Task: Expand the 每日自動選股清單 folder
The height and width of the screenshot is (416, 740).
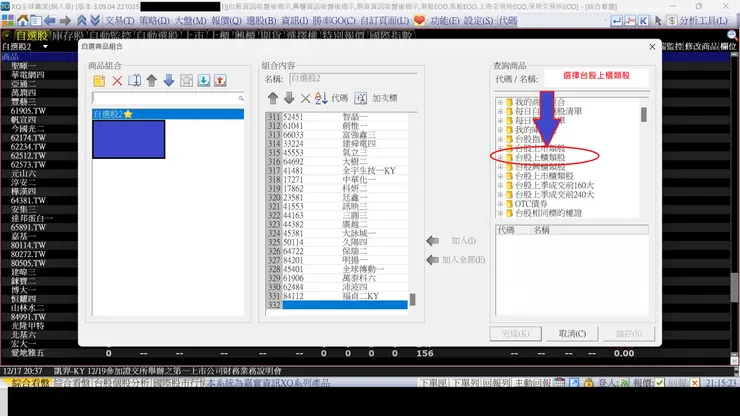Action: click(500, 111)
